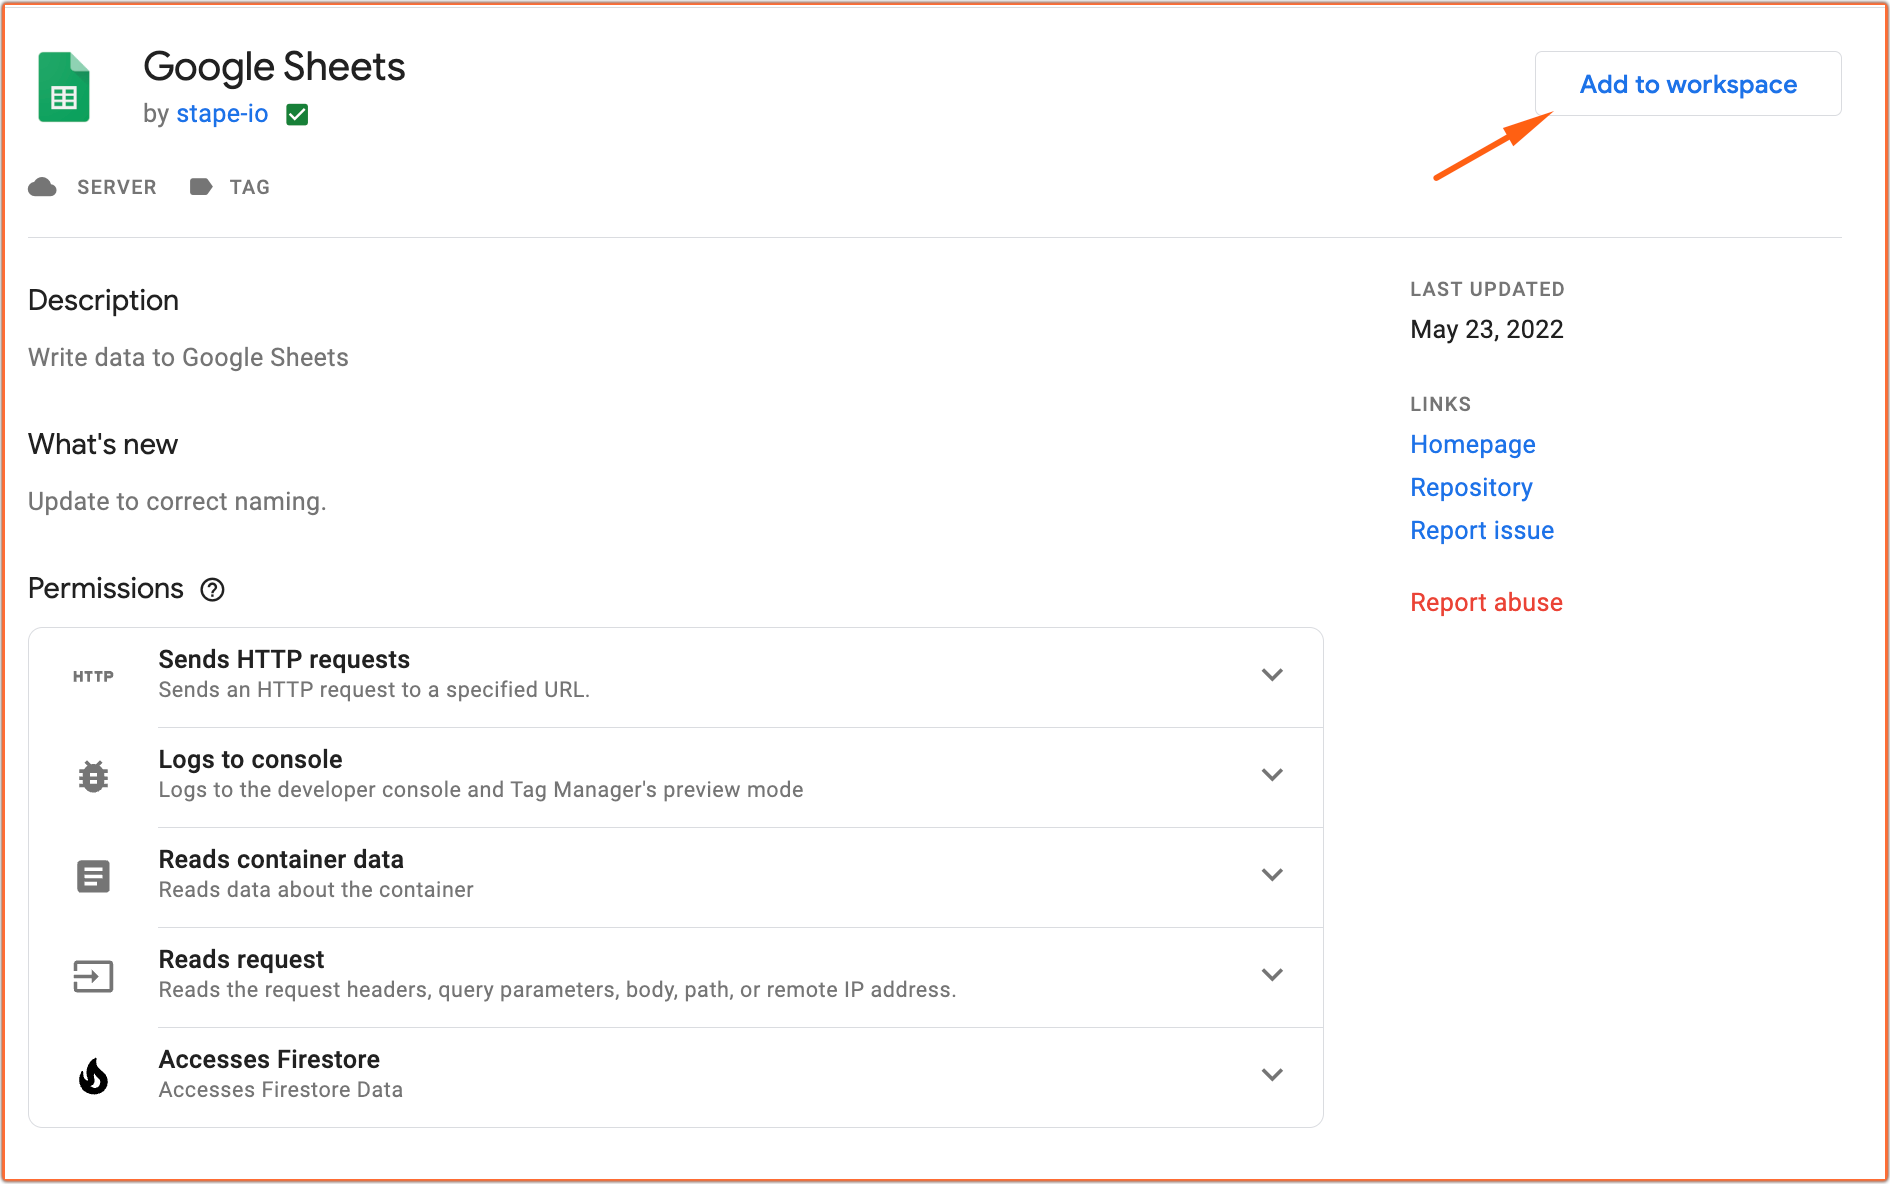
Task: Click the 'Sends HTTP requests' title text
Action: point(284,660)
